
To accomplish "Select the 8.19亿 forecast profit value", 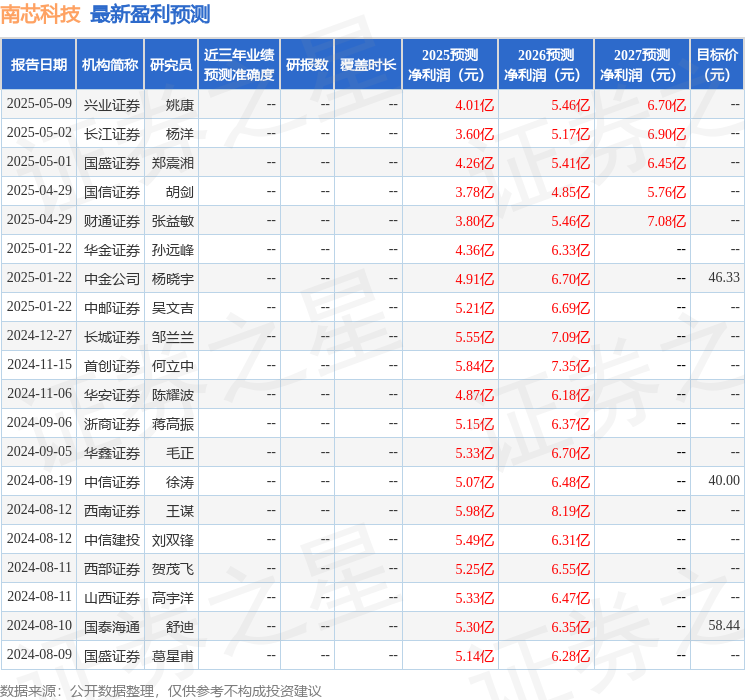I will [x=571, y=510].
